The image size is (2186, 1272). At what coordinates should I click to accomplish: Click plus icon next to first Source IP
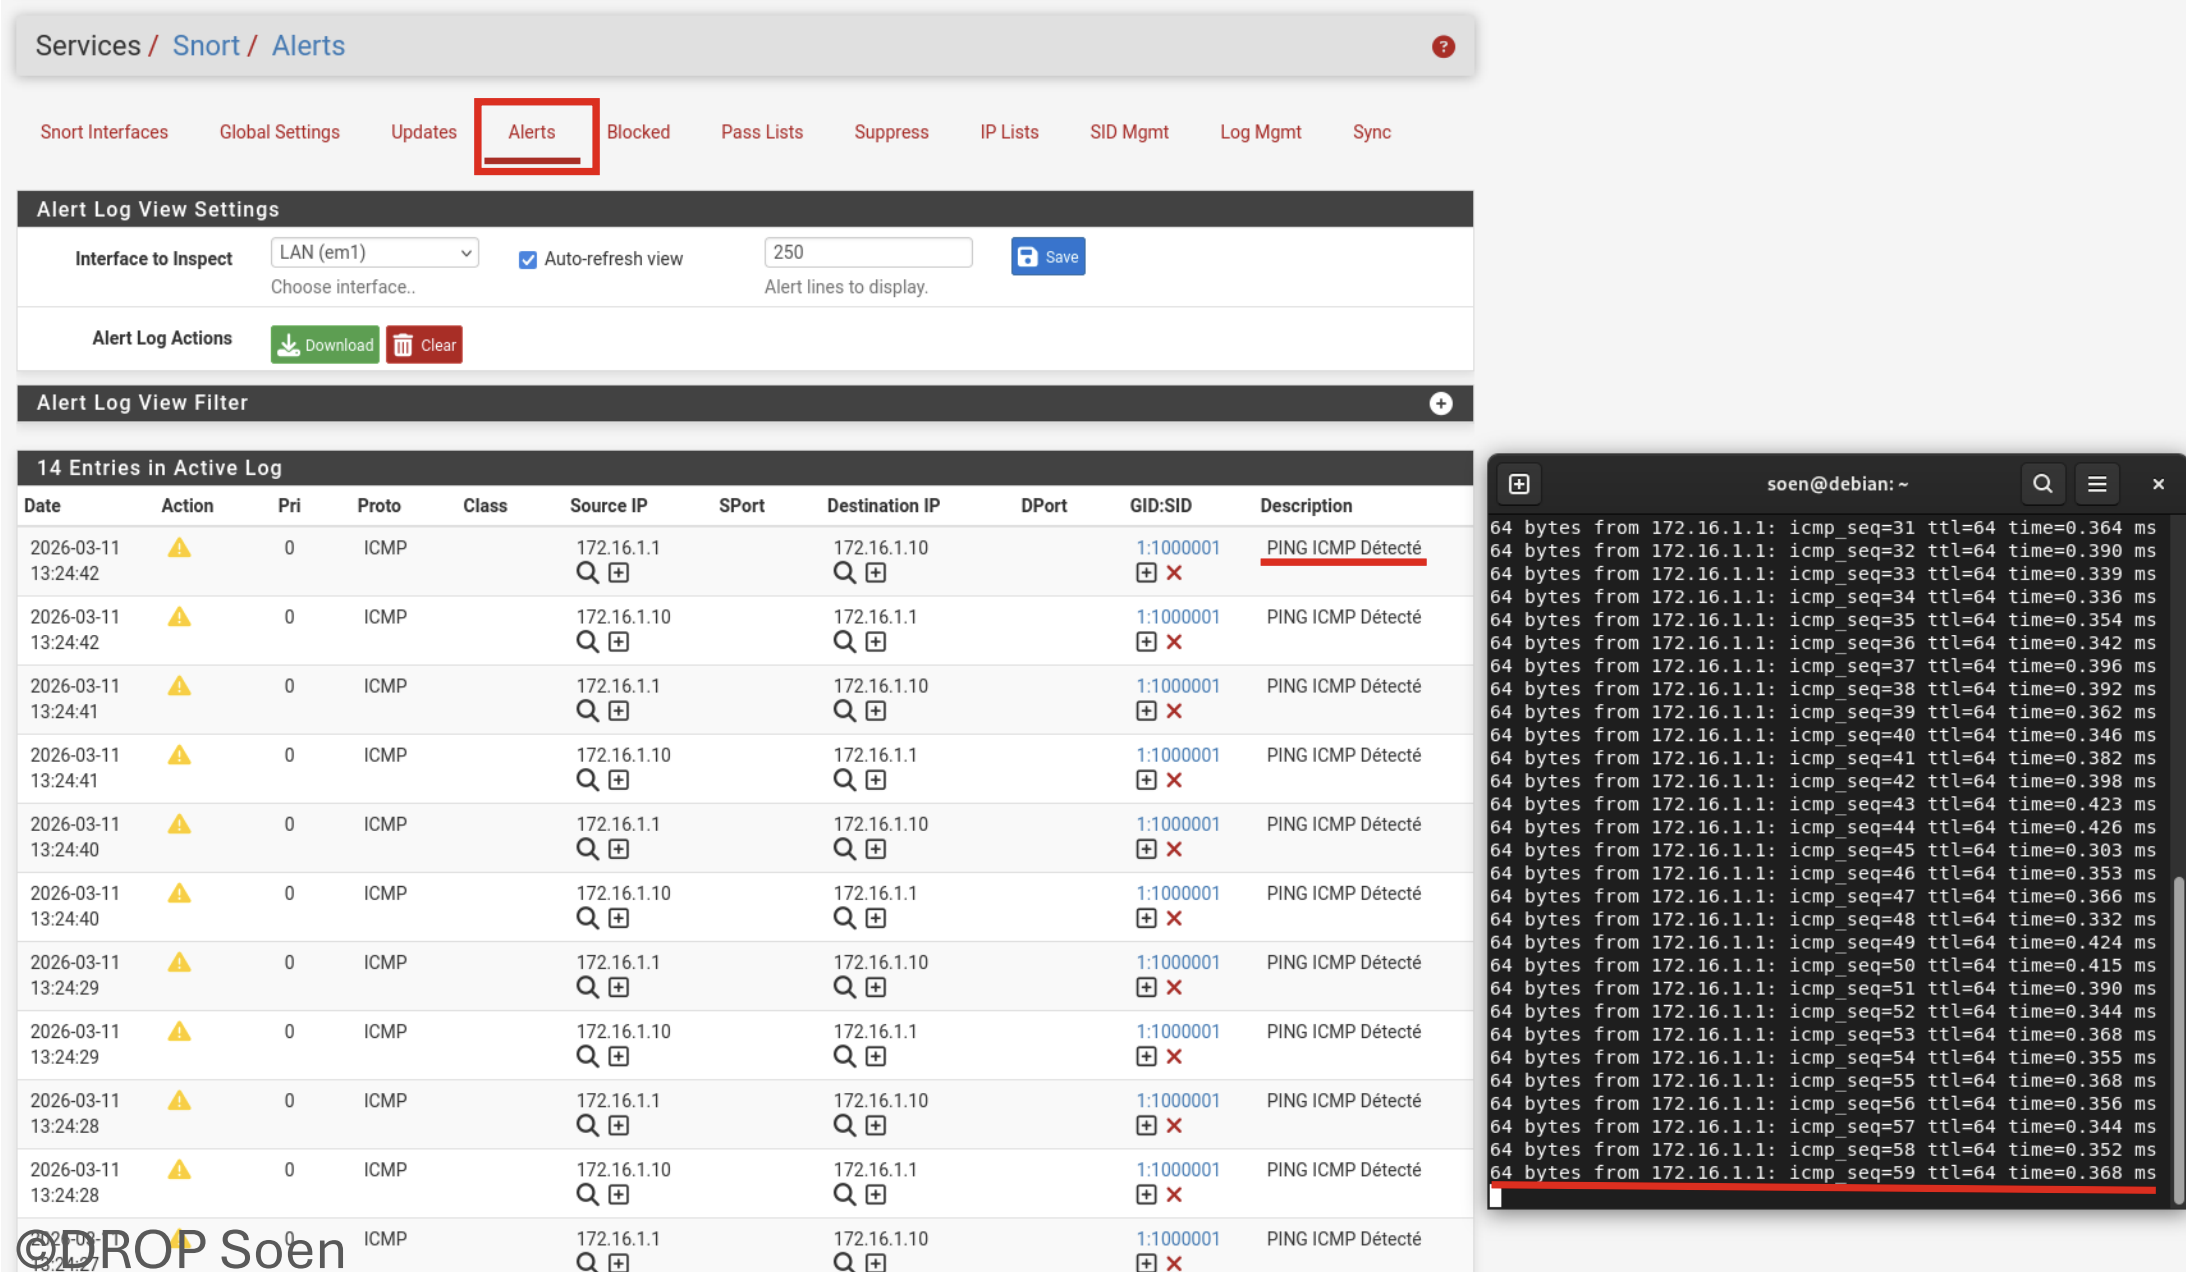click(619, 573)
